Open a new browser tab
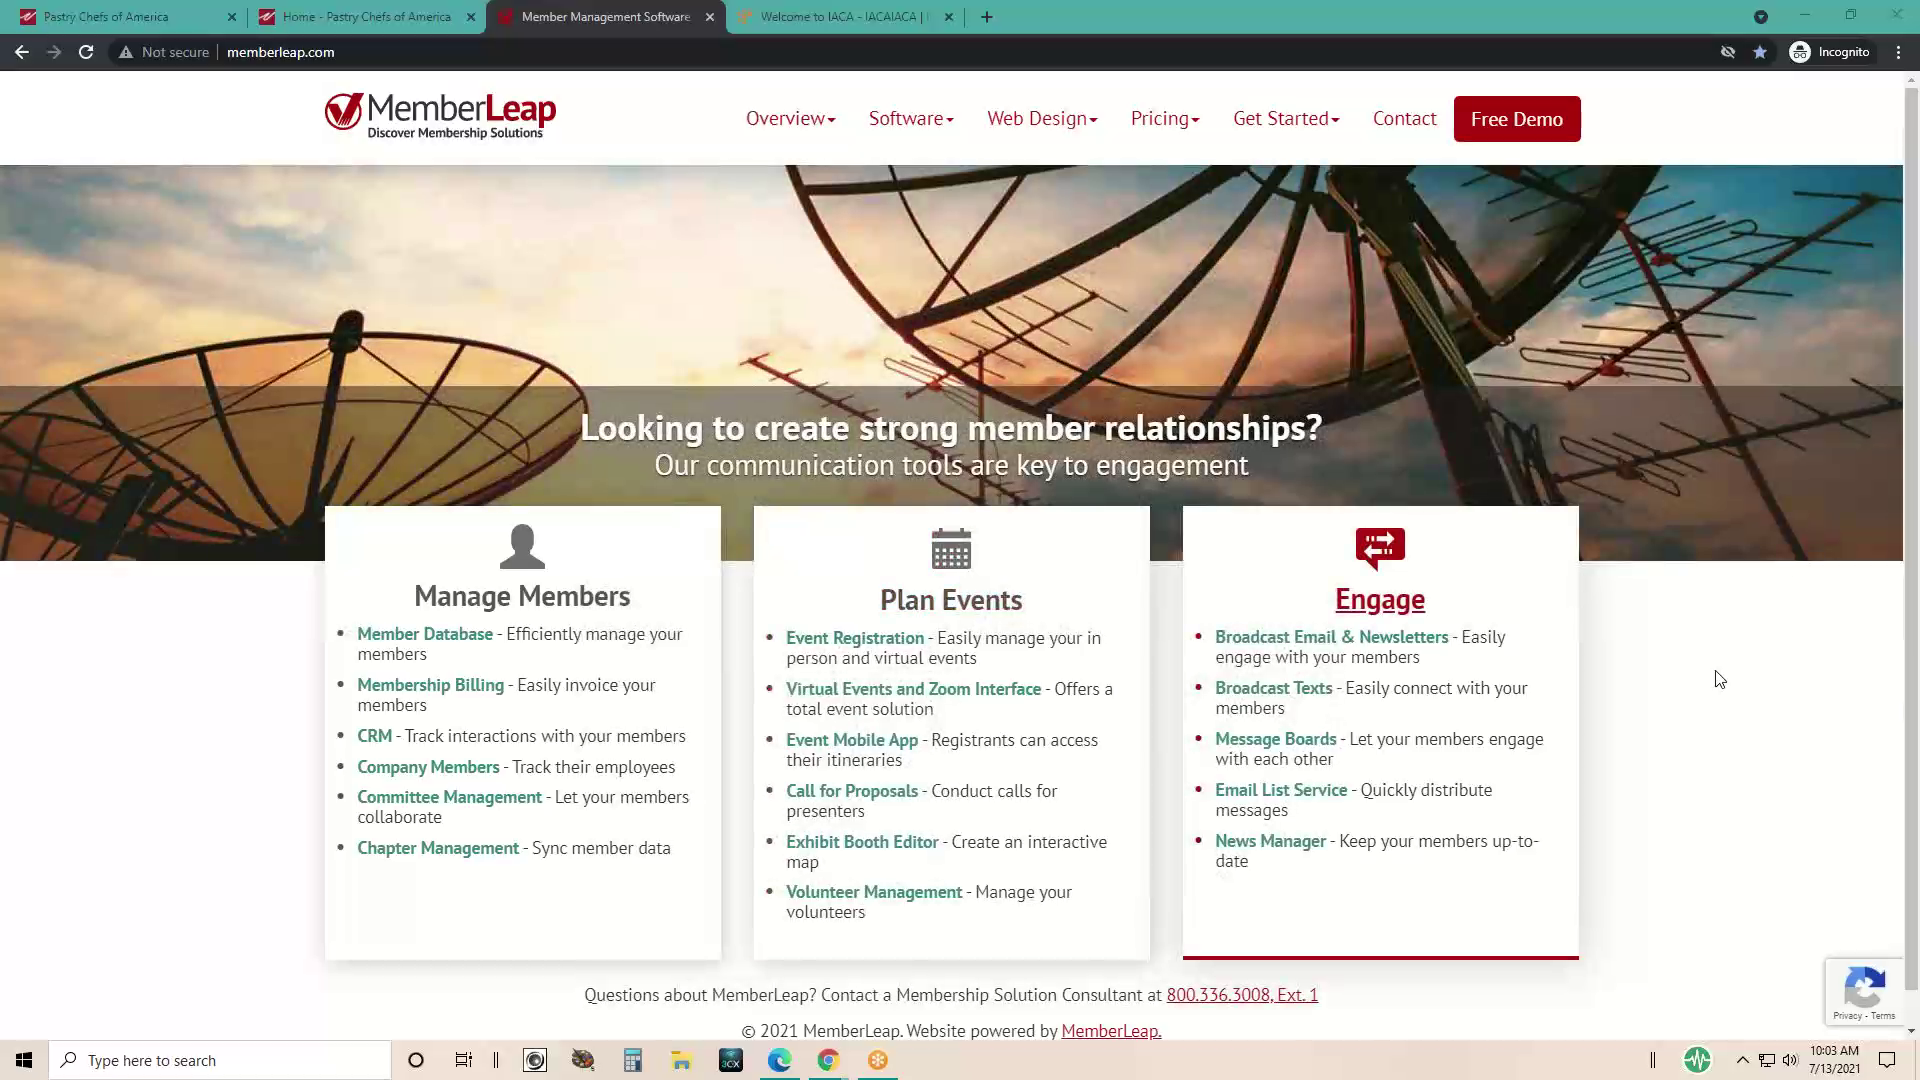The width and height of the screenshot is (1920, 1080). pyautogui.click(x=987, y=17)
